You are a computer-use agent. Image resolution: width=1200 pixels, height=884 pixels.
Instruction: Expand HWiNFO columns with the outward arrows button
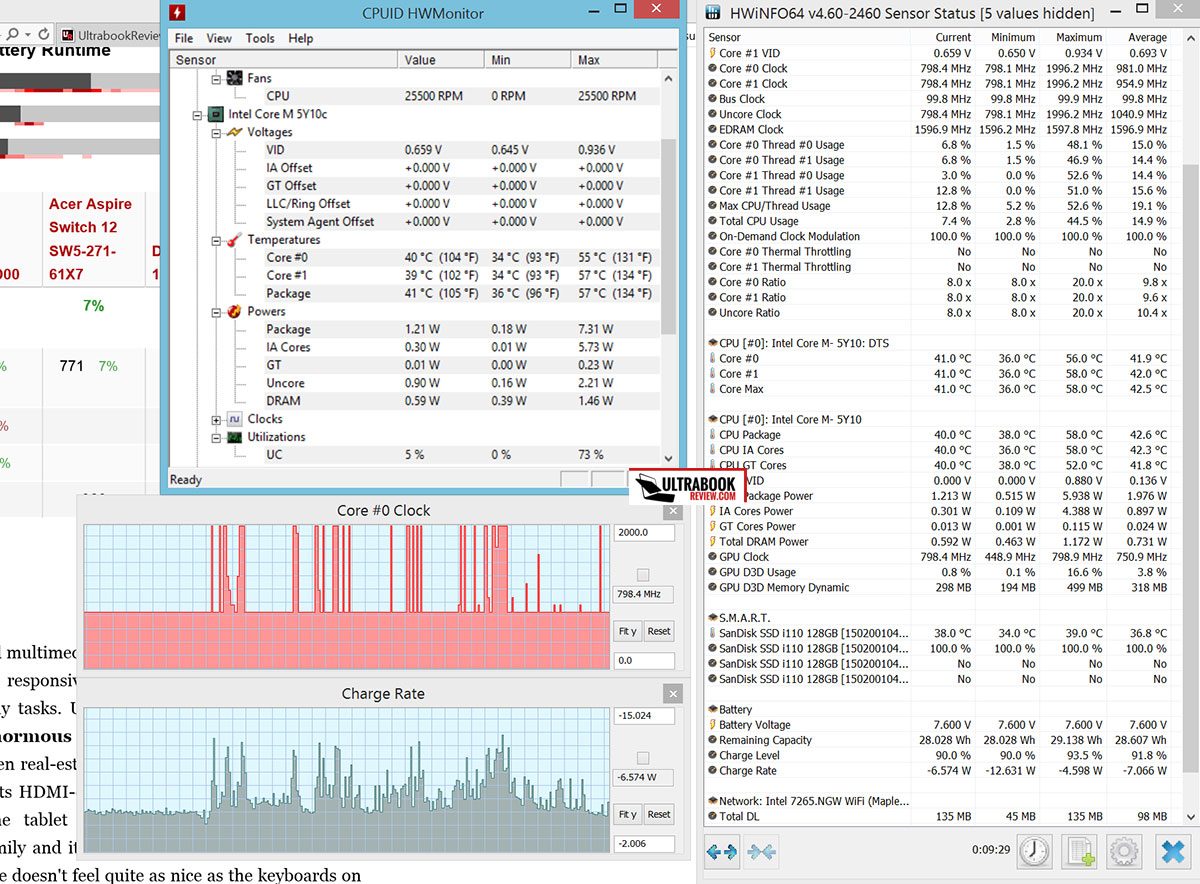pos(721,852)
